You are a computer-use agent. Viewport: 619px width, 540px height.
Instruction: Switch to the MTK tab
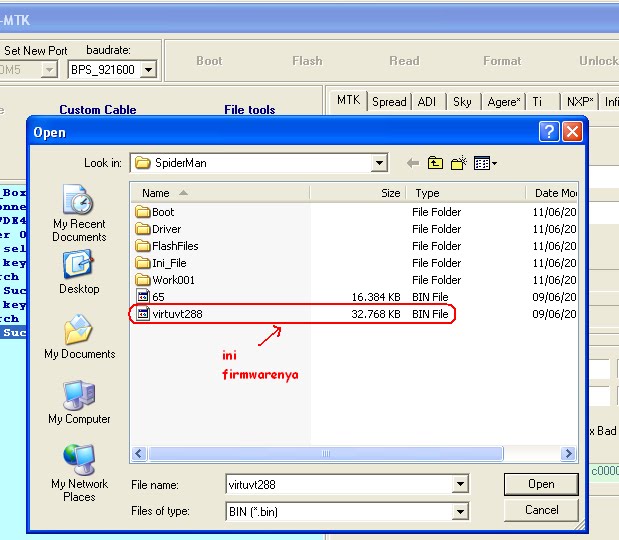[x=348, y=100]
